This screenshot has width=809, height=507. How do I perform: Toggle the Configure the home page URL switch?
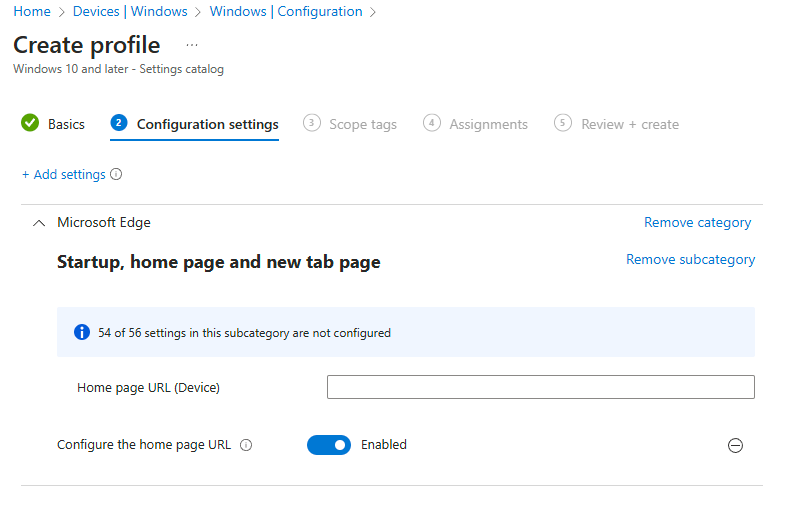(329, 445)
